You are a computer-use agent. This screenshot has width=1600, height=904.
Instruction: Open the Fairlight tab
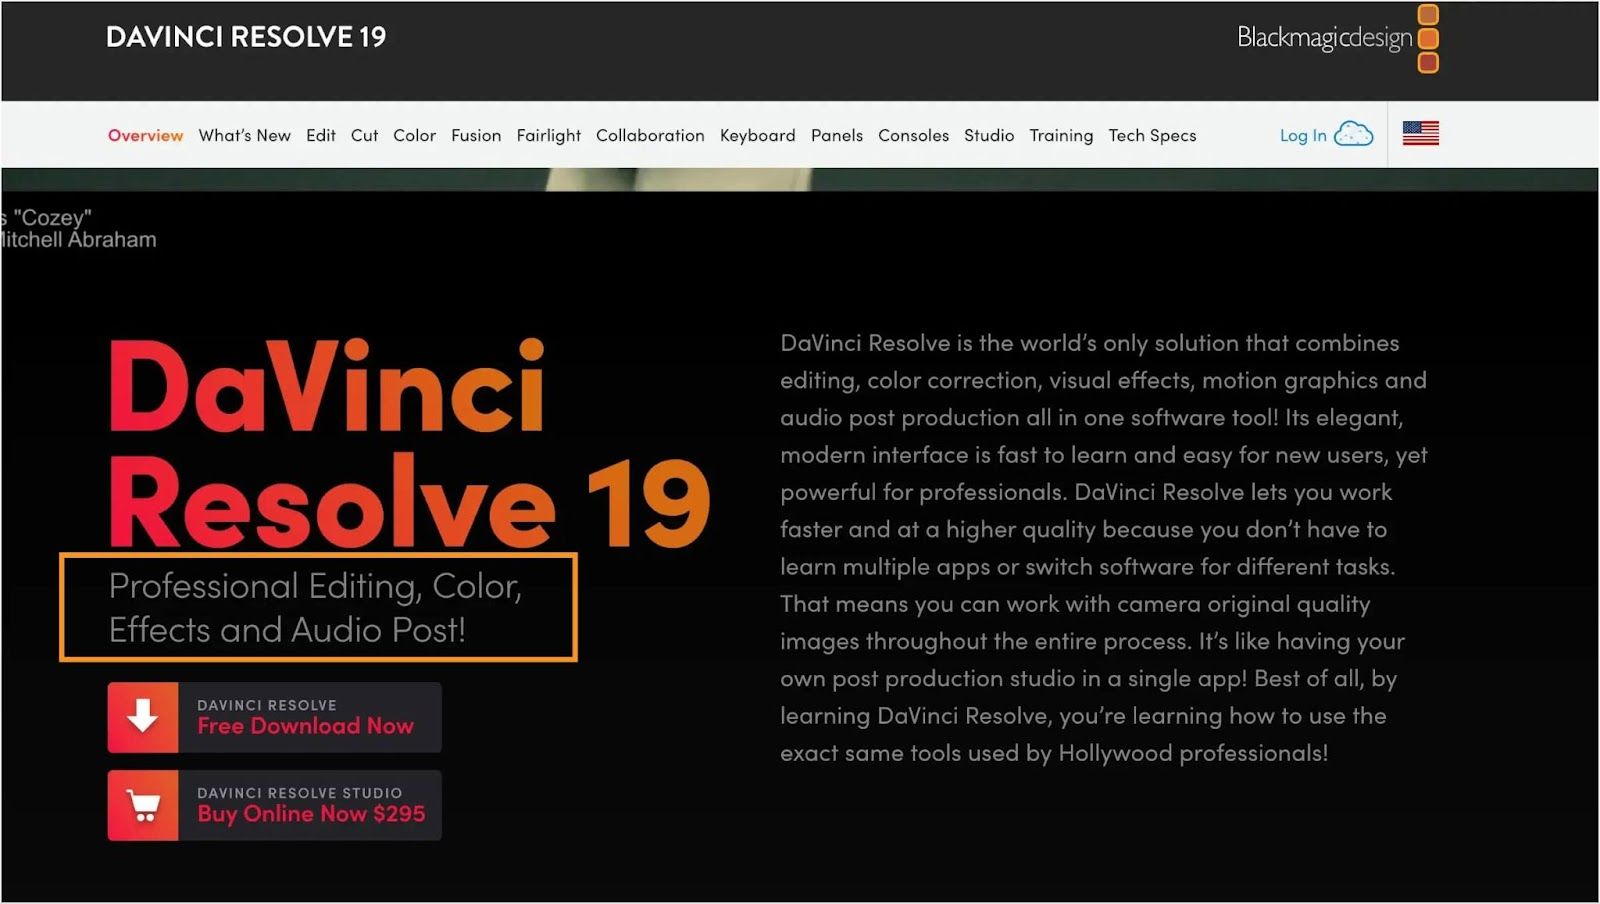(549, 135)
